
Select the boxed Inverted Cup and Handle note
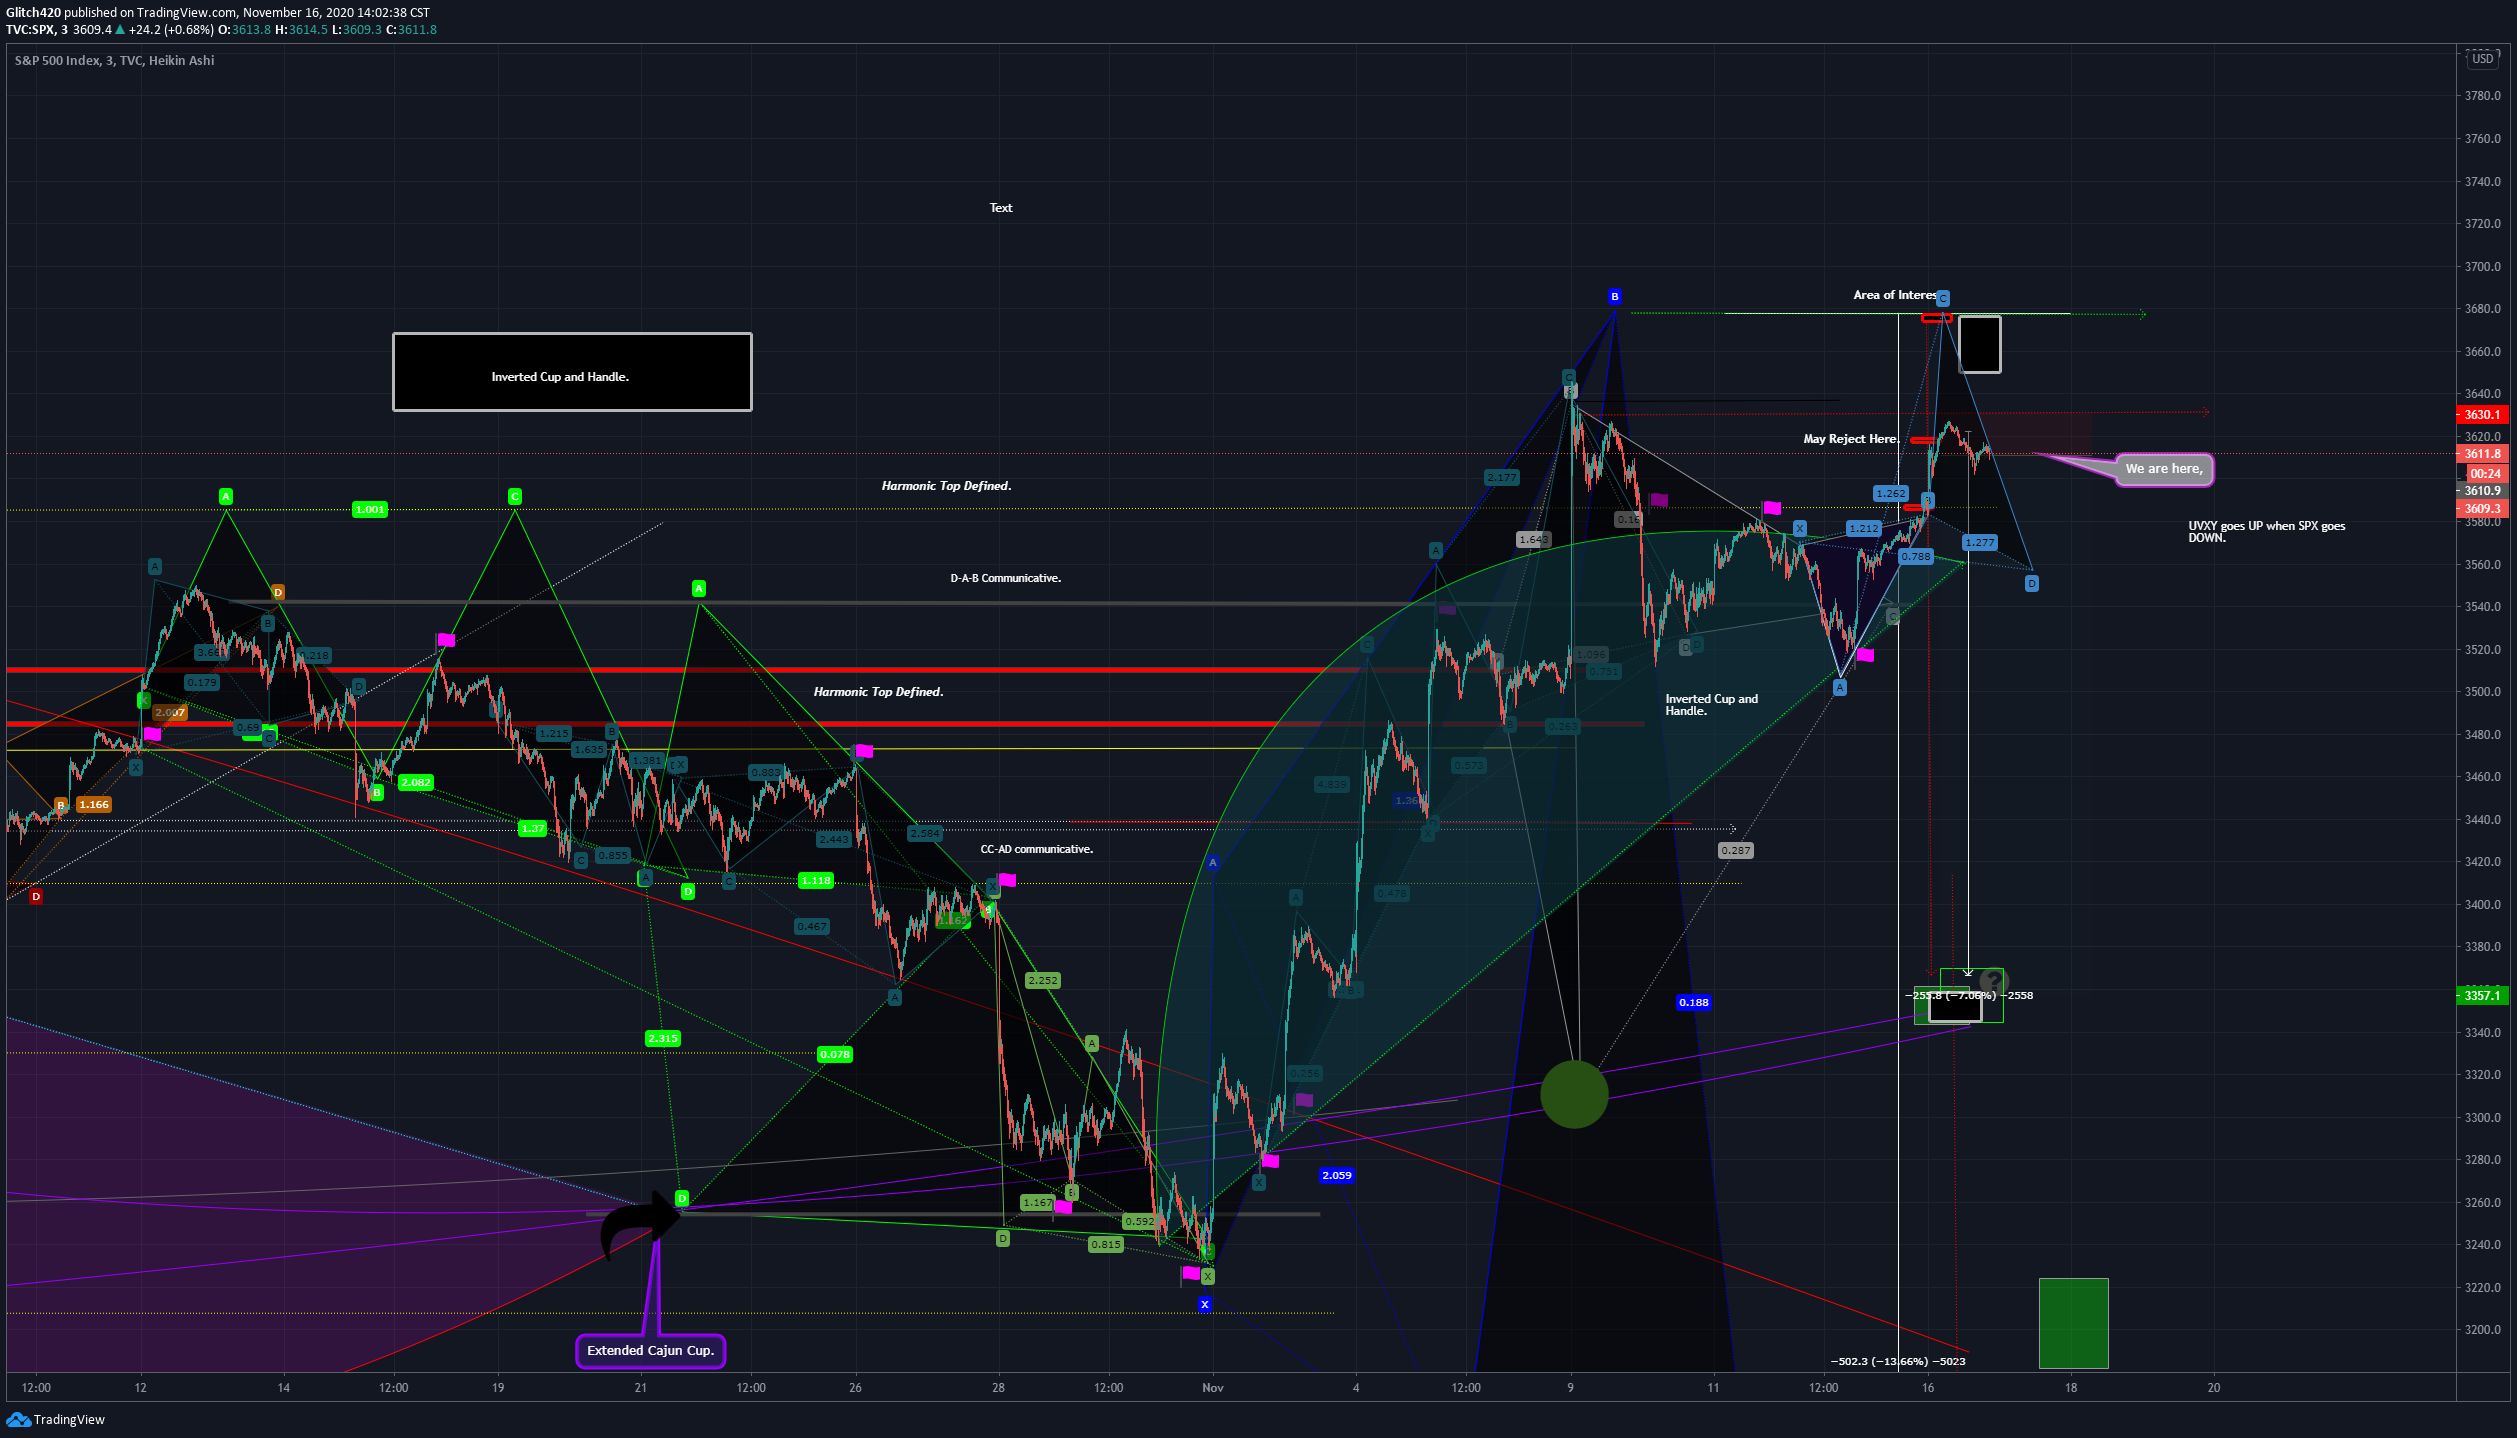572,372
